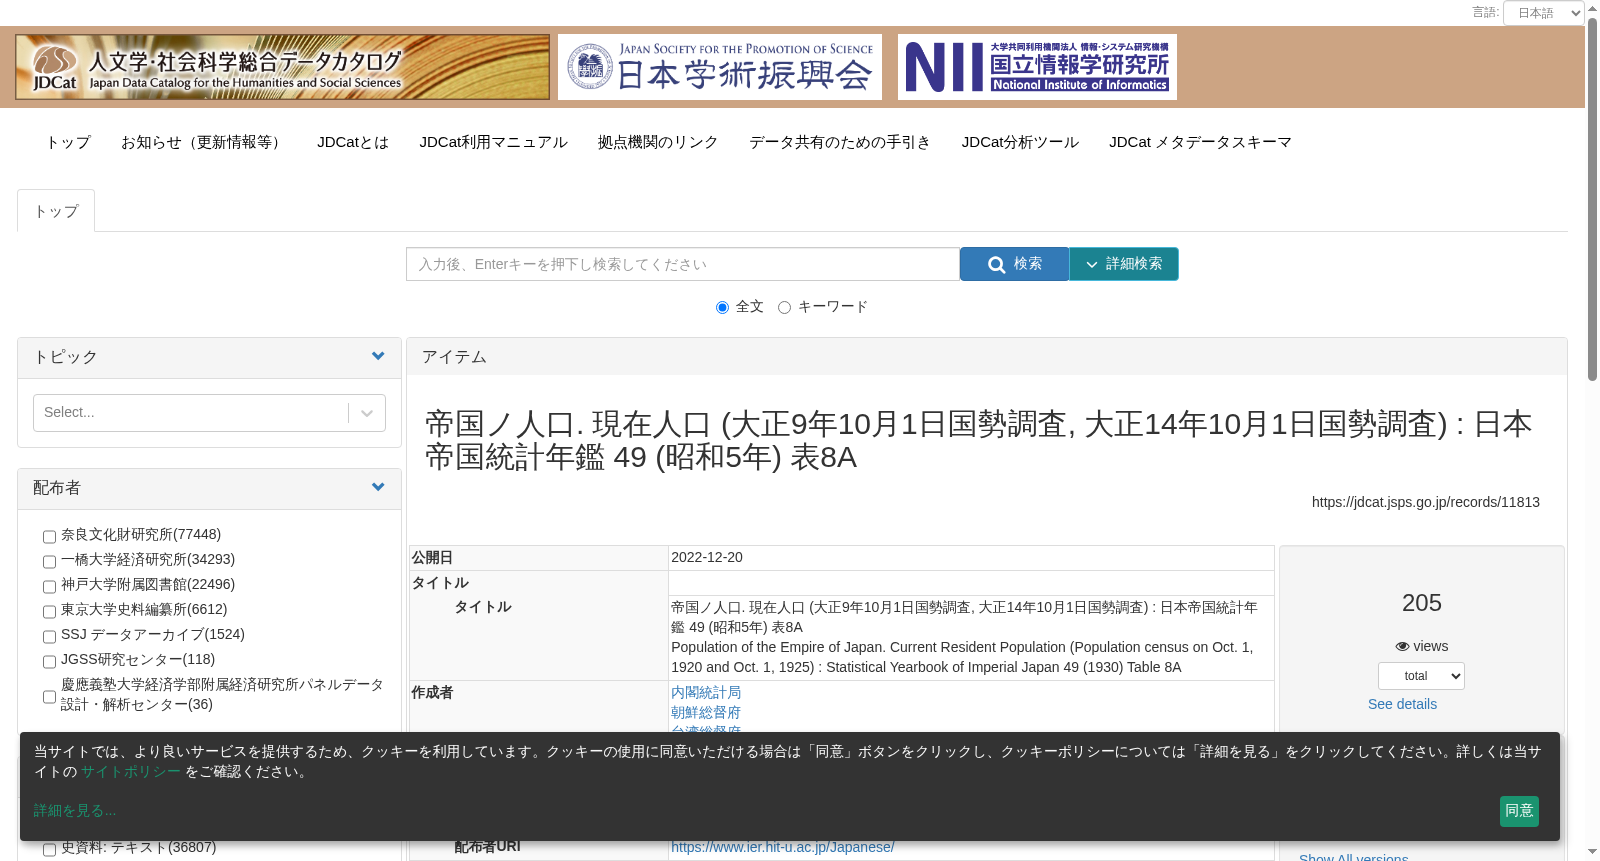
Task: Click the アイテム panel header
Action: click(986, 357)
